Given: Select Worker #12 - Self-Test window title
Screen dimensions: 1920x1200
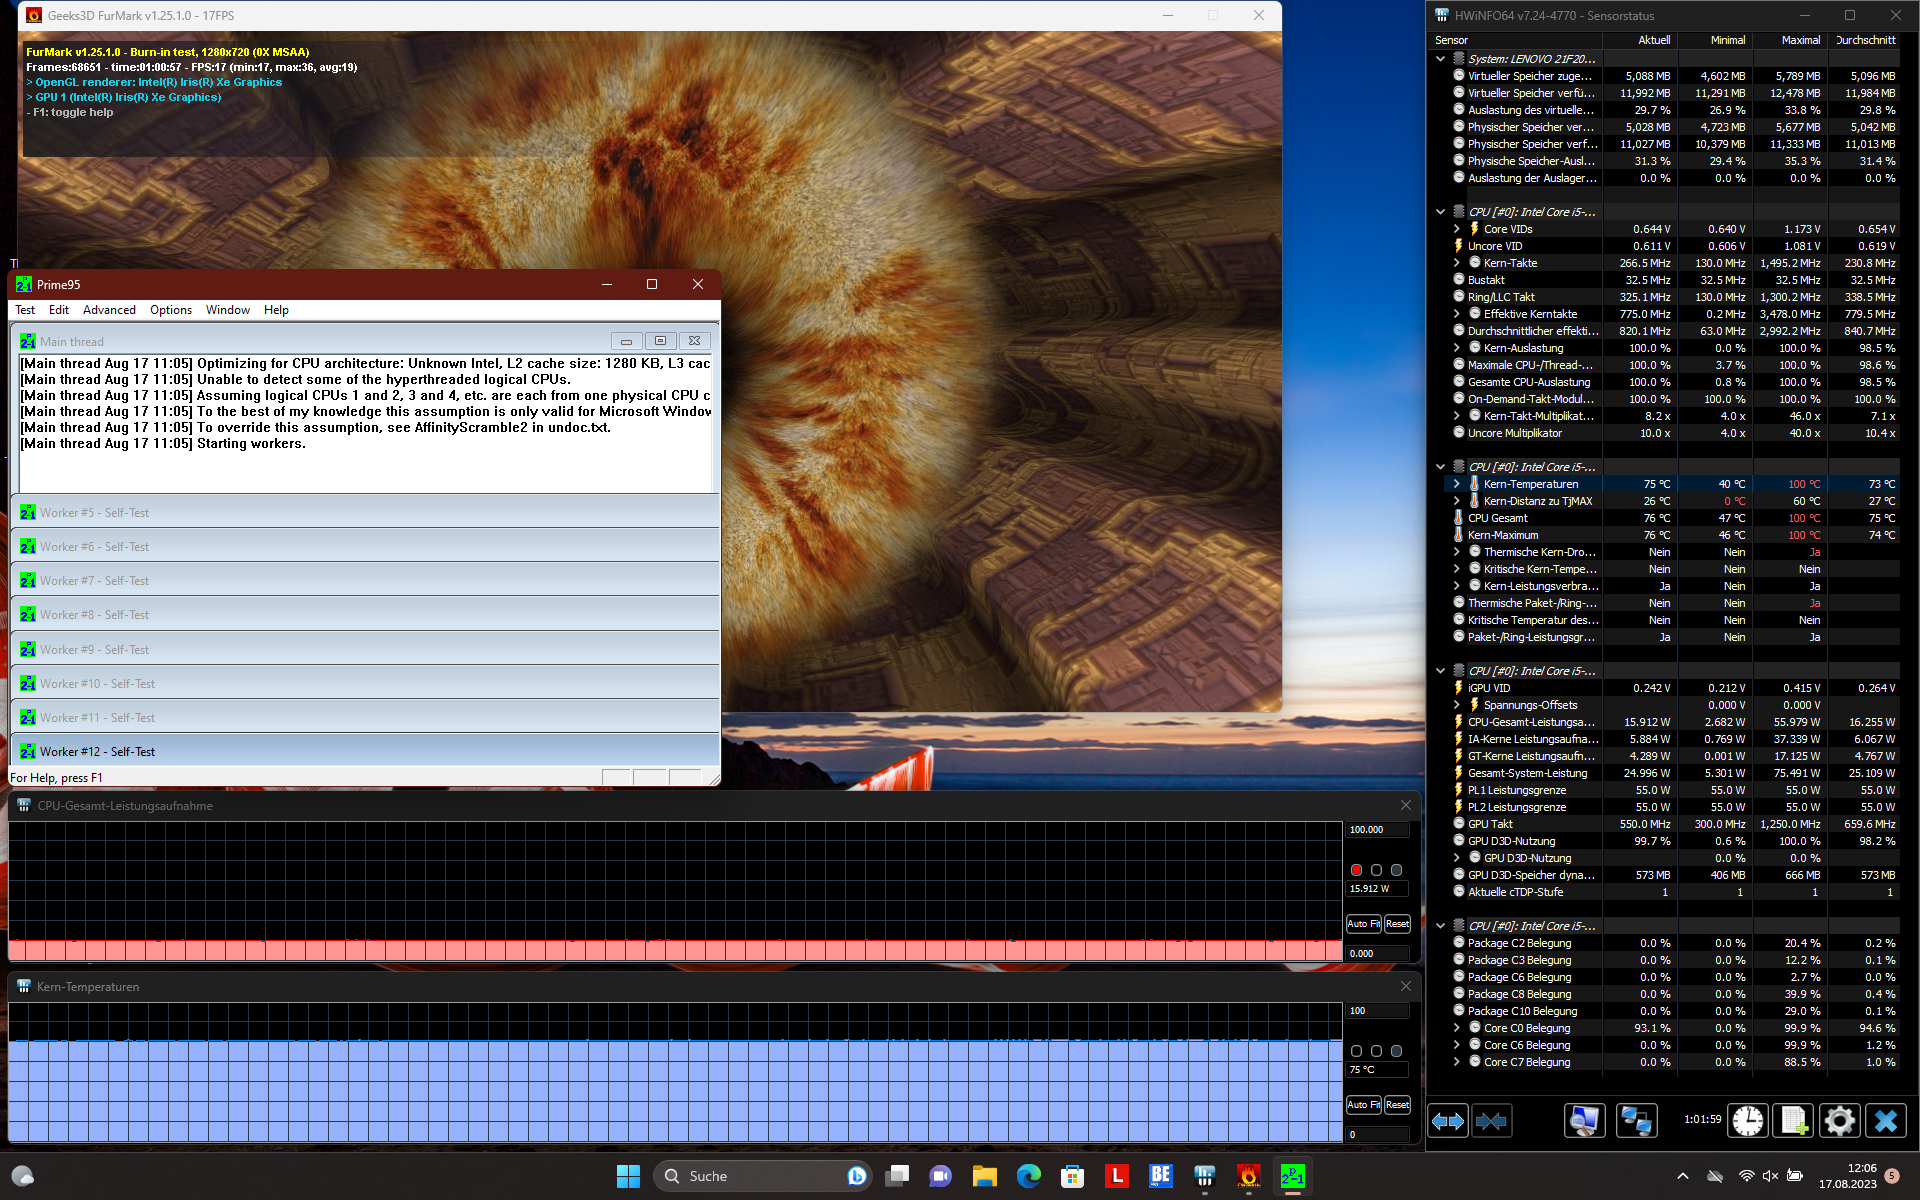Looking at the screenshot, I should point(97,752).
